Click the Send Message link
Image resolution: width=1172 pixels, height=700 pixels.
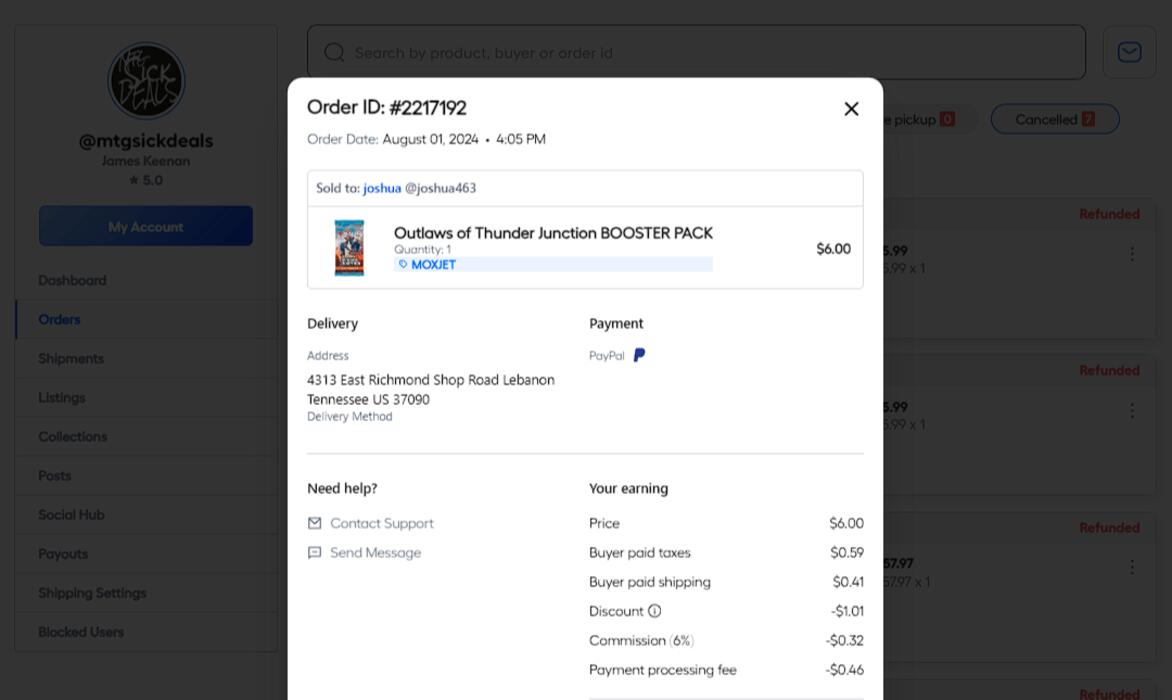[x=375, y=553]
